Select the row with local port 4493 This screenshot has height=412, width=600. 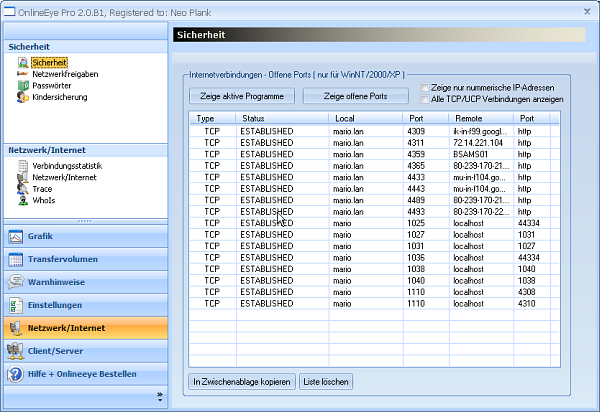coord(374,212)
